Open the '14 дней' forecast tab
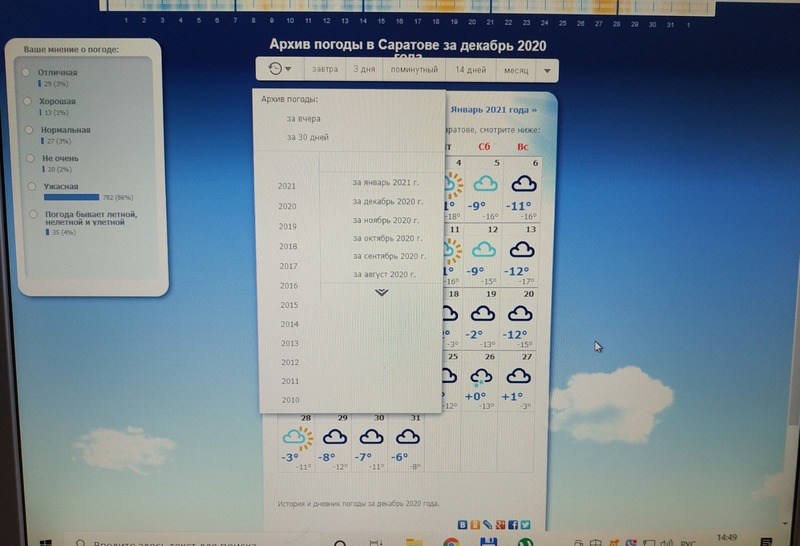Screen dimensions: 800x546 point(470,70)
